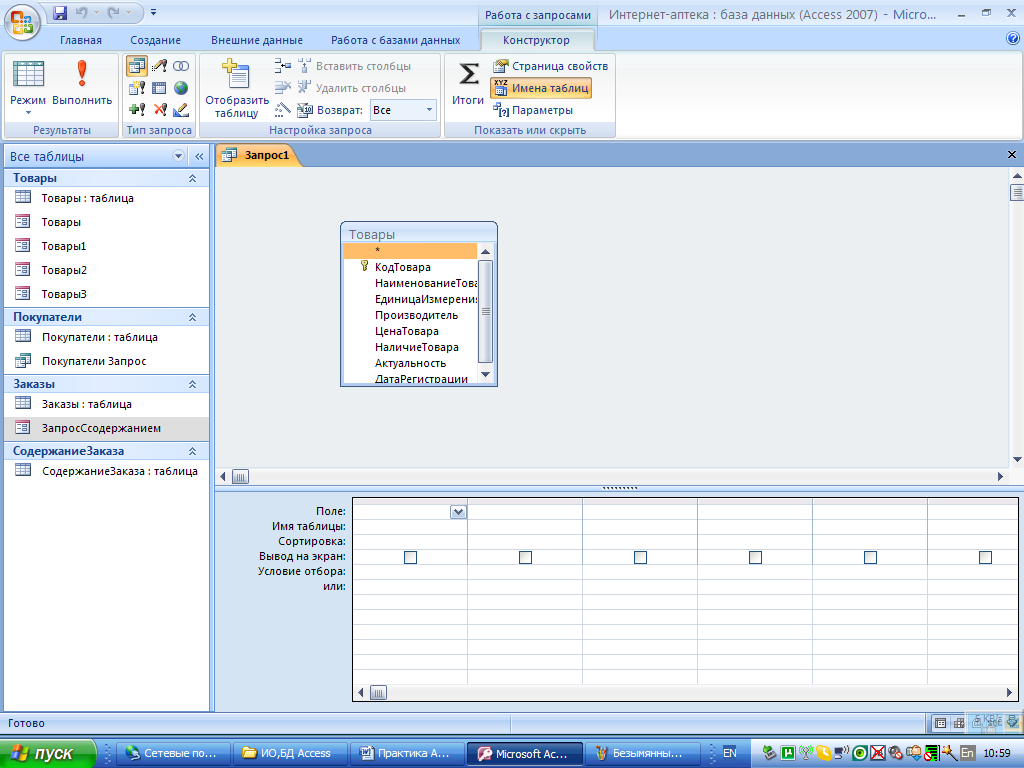Choose the Crosstab query type icon
Screen dimensions: 1024x768
coord(159,88)
